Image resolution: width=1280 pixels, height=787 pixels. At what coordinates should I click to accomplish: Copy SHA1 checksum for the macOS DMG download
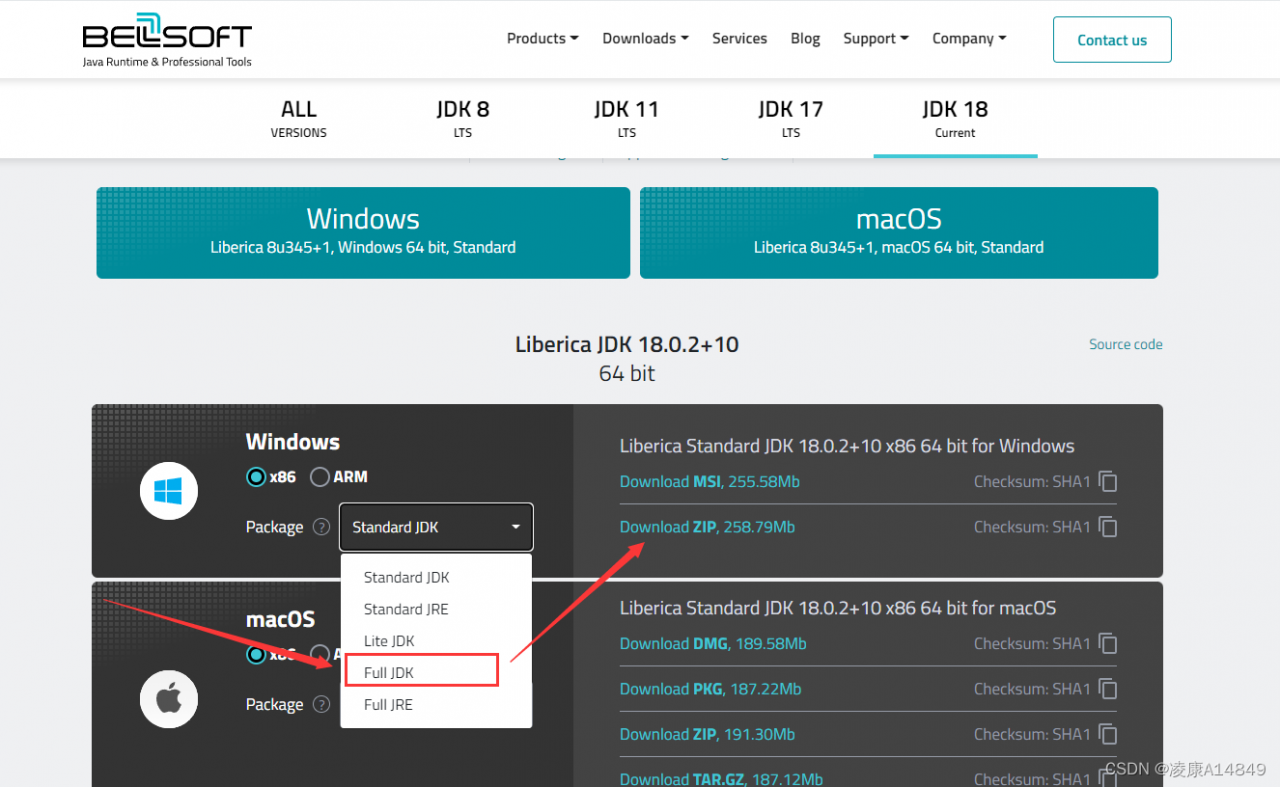(x=1108, y=644)
